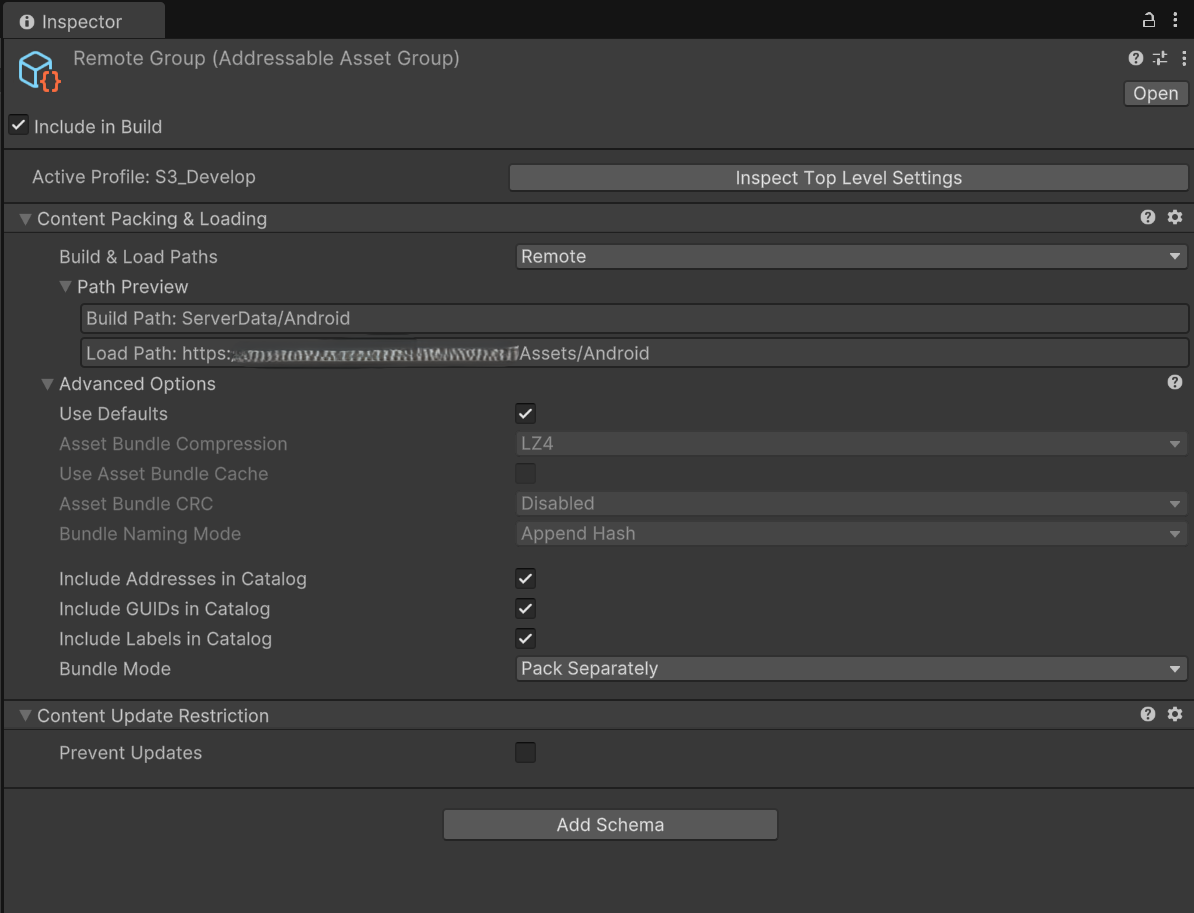Click the Include Labels in Catalog label
Image resolution: width=1194 pixels, height=913 pixels.
coord(165,639)
